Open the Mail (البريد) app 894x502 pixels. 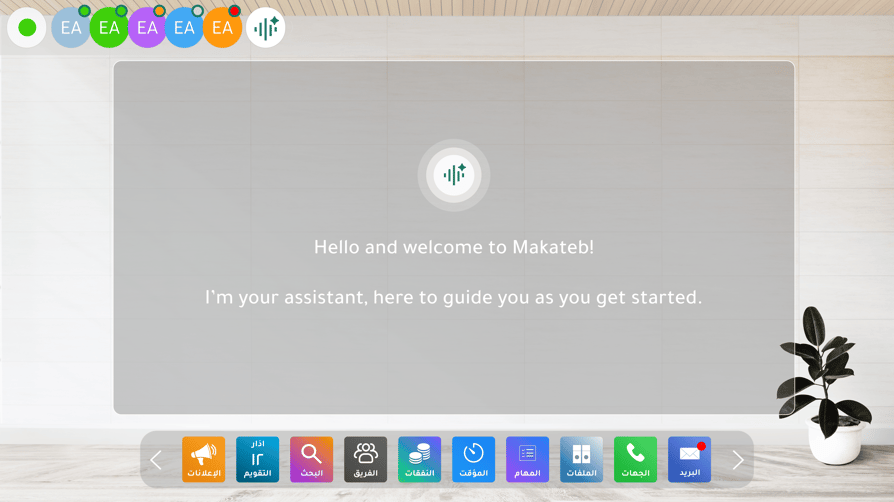689,459
